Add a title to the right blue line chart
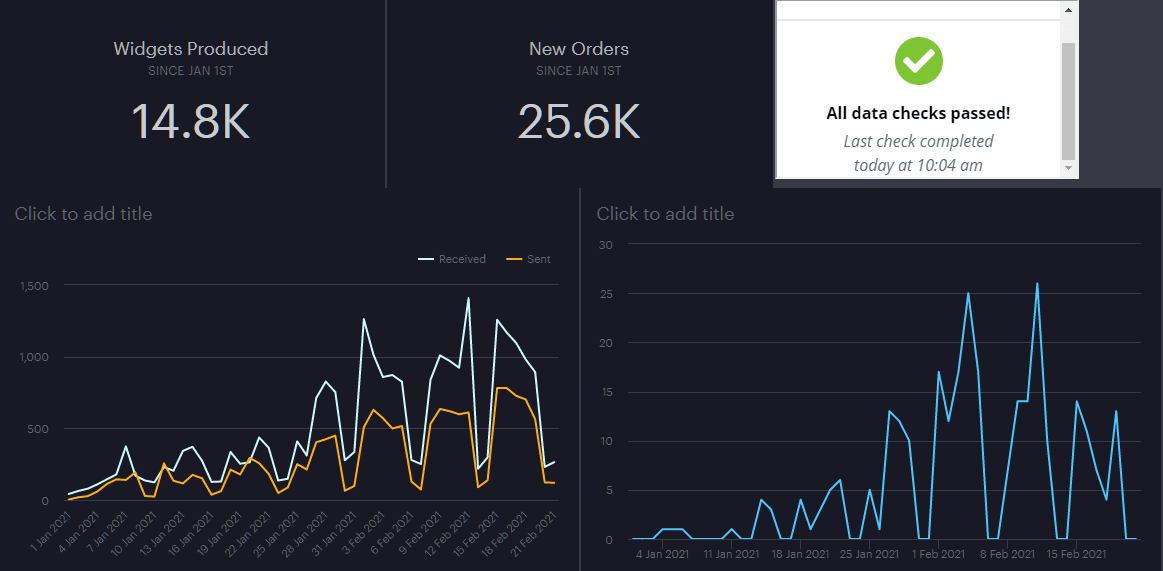This screenshot has height=571, width=1163. click(665, 214)
